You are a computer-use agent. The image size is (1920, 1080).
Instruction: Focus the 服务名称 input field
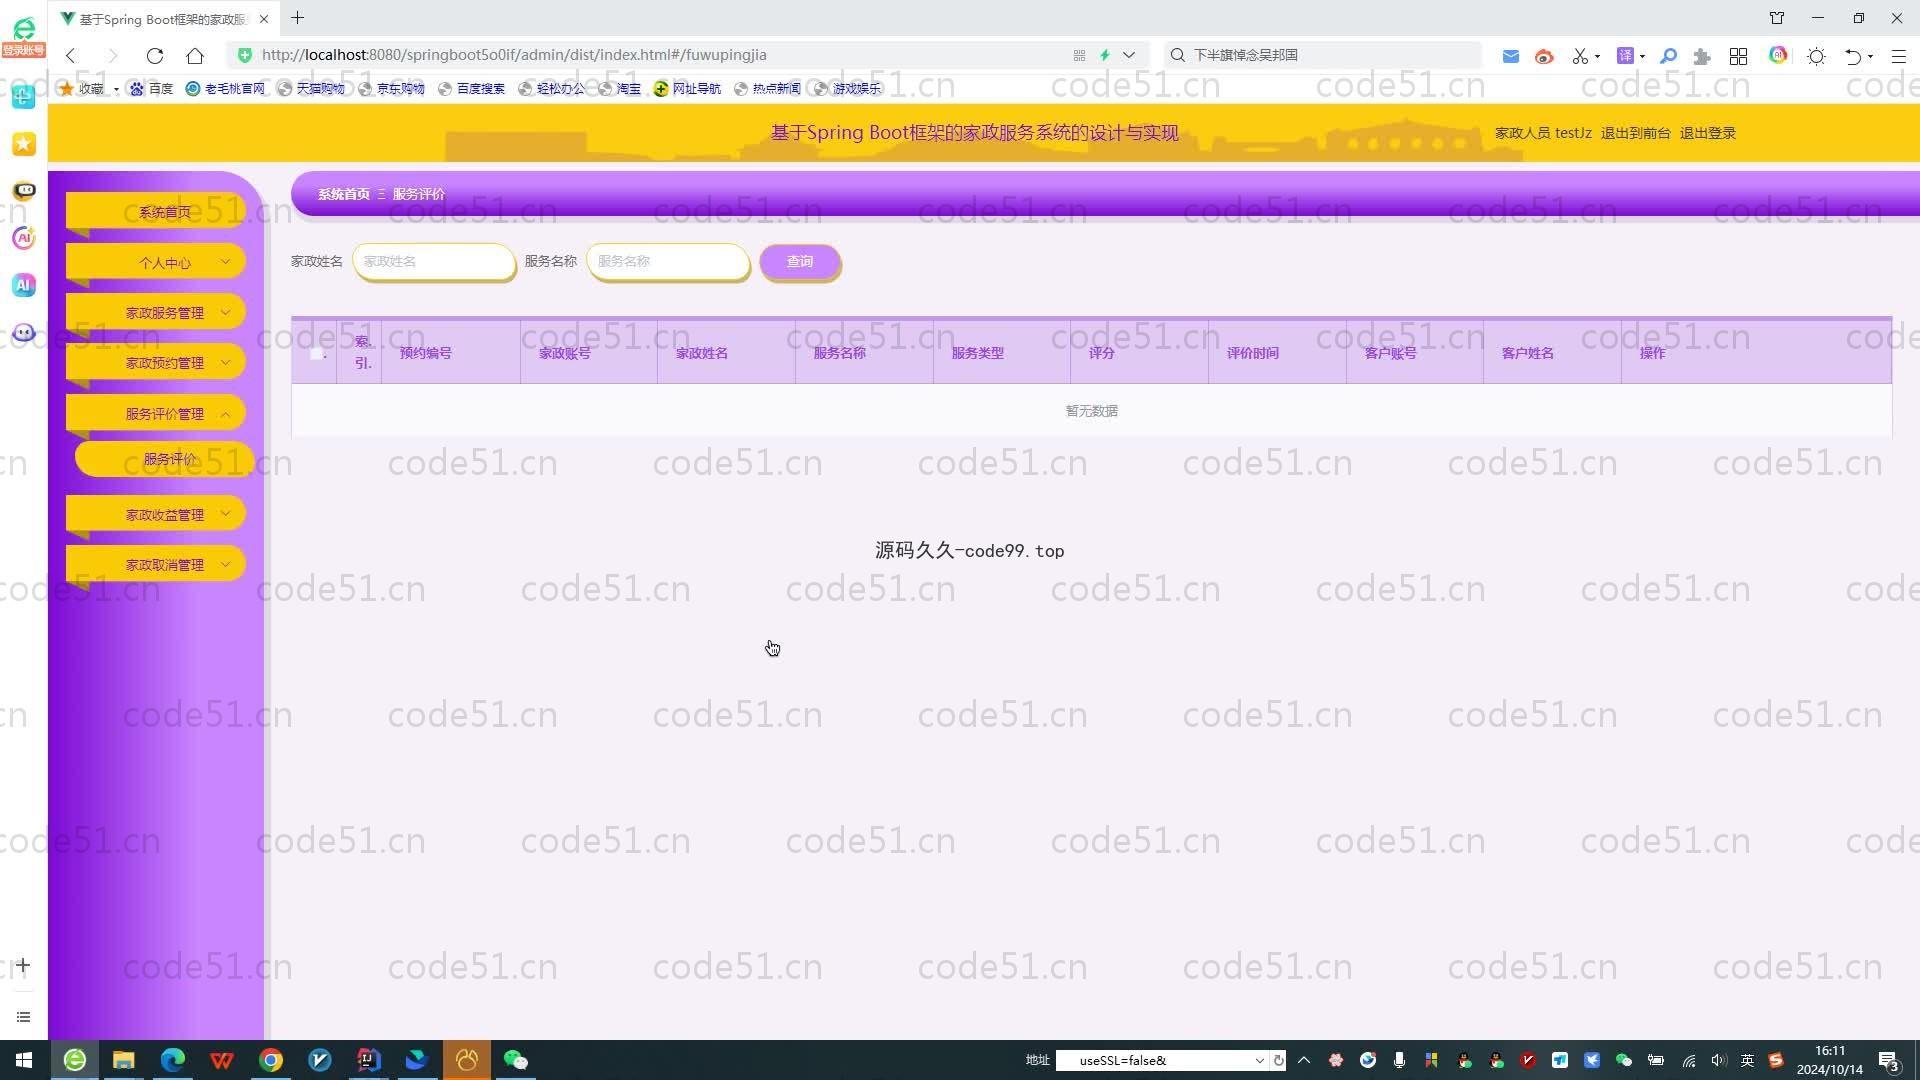tap(668, 261)
